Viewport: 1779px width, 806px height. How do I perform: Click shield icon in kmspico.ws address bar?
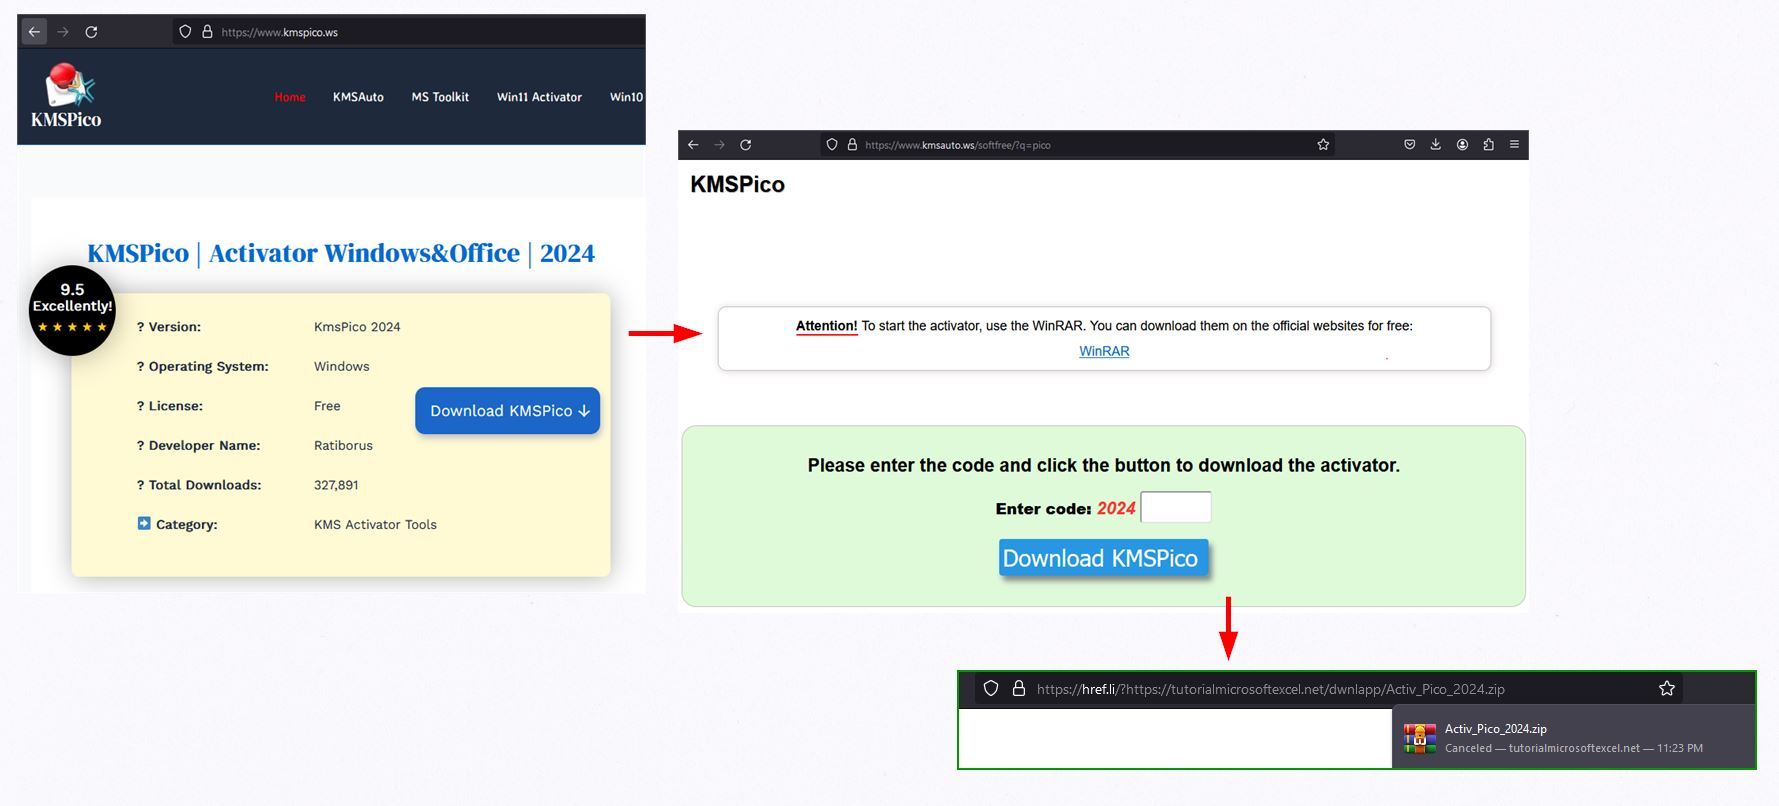185,32
